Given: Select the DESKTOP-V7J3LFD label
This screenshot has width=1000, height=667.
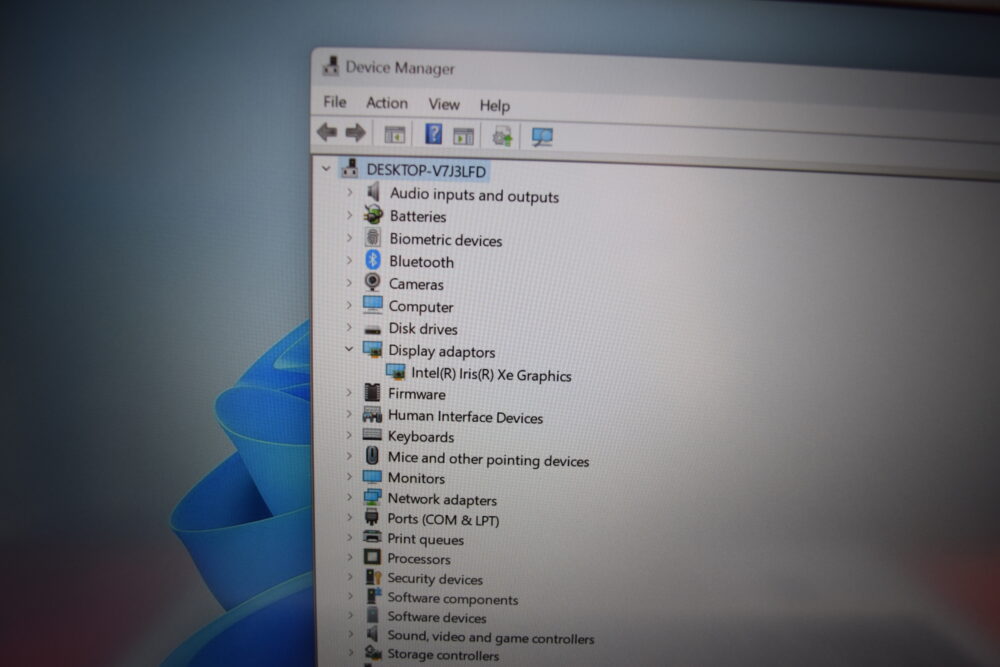Looking at the screenshot, I should point(426,170).
